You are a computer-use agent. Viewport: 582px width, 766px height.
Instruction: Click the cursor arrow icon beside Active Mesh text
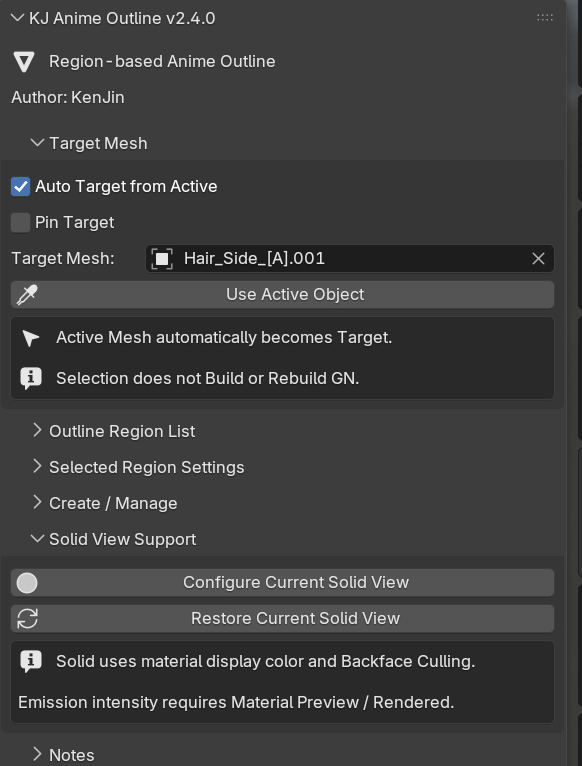pyautogui.click(x=31, y=338)
